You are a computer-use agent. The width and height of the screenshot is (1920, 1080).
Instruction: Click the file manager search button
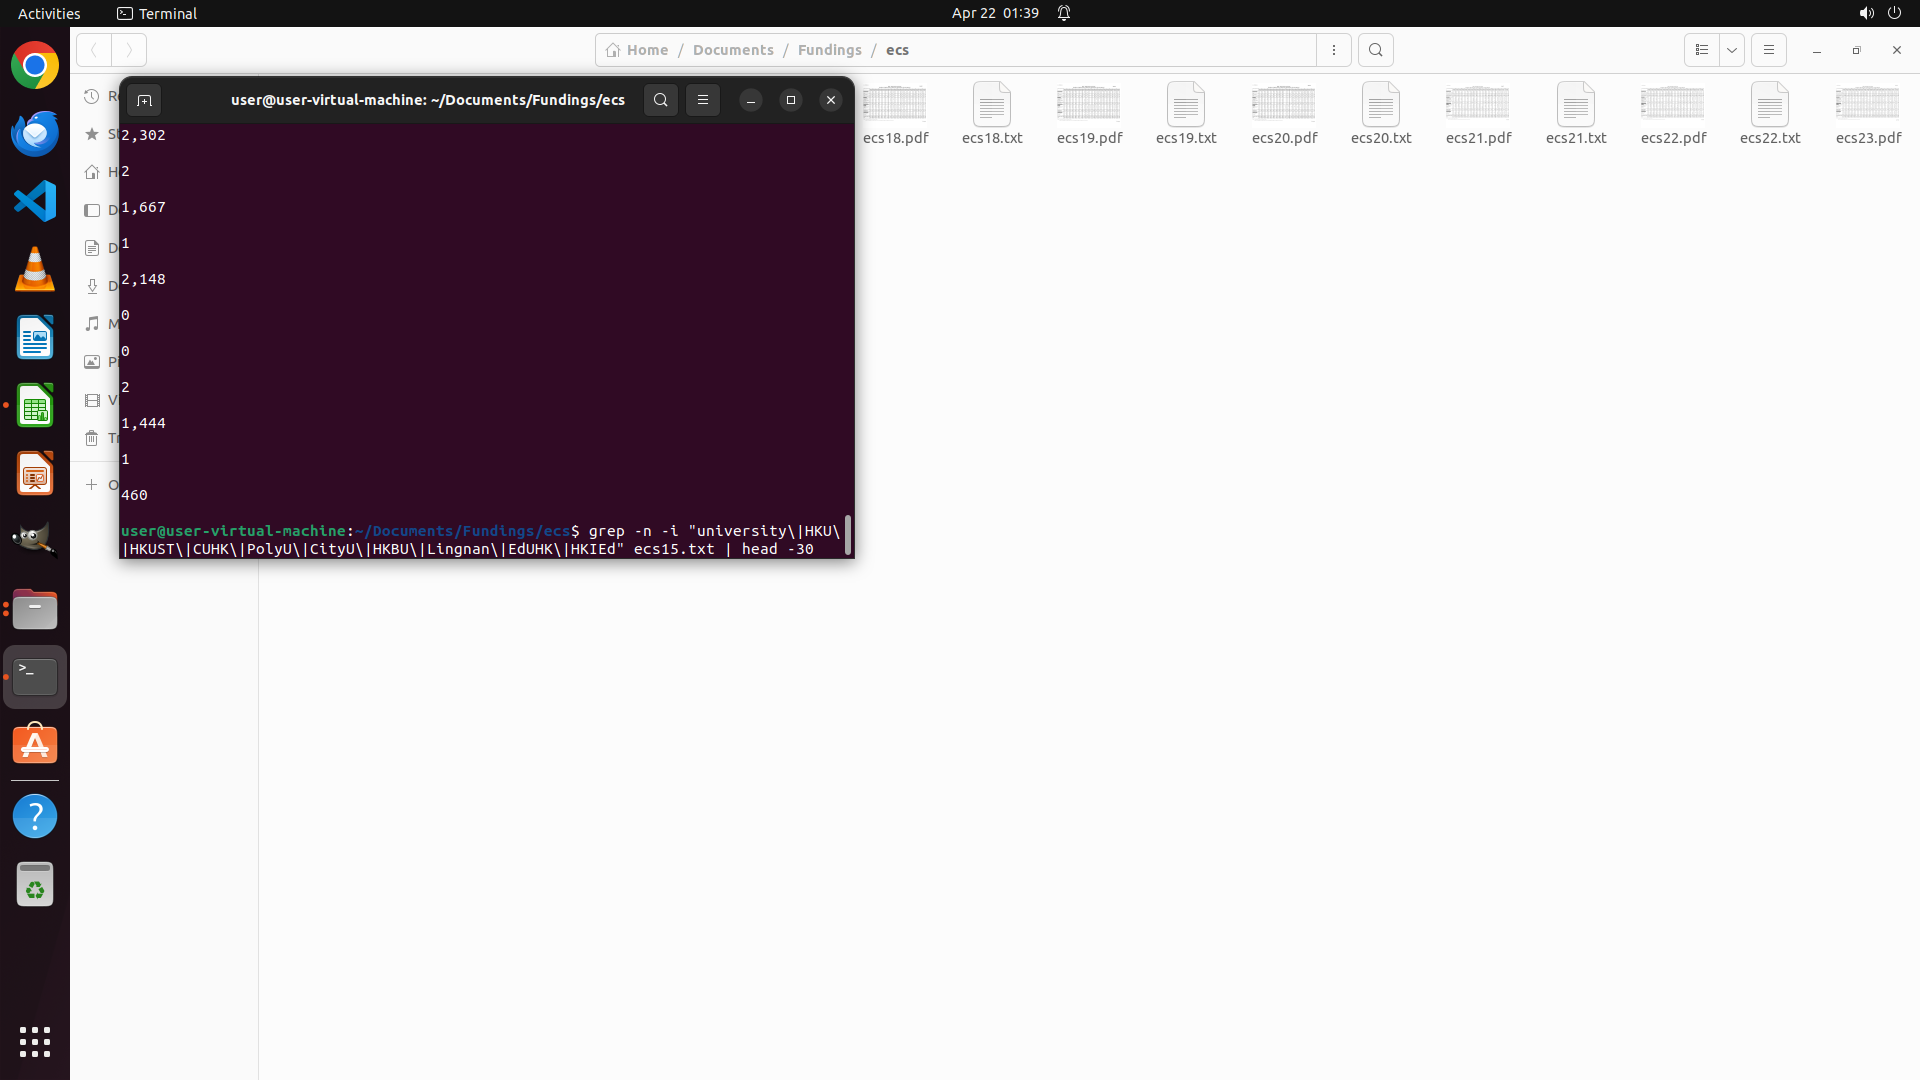(x=1375, y=50)
